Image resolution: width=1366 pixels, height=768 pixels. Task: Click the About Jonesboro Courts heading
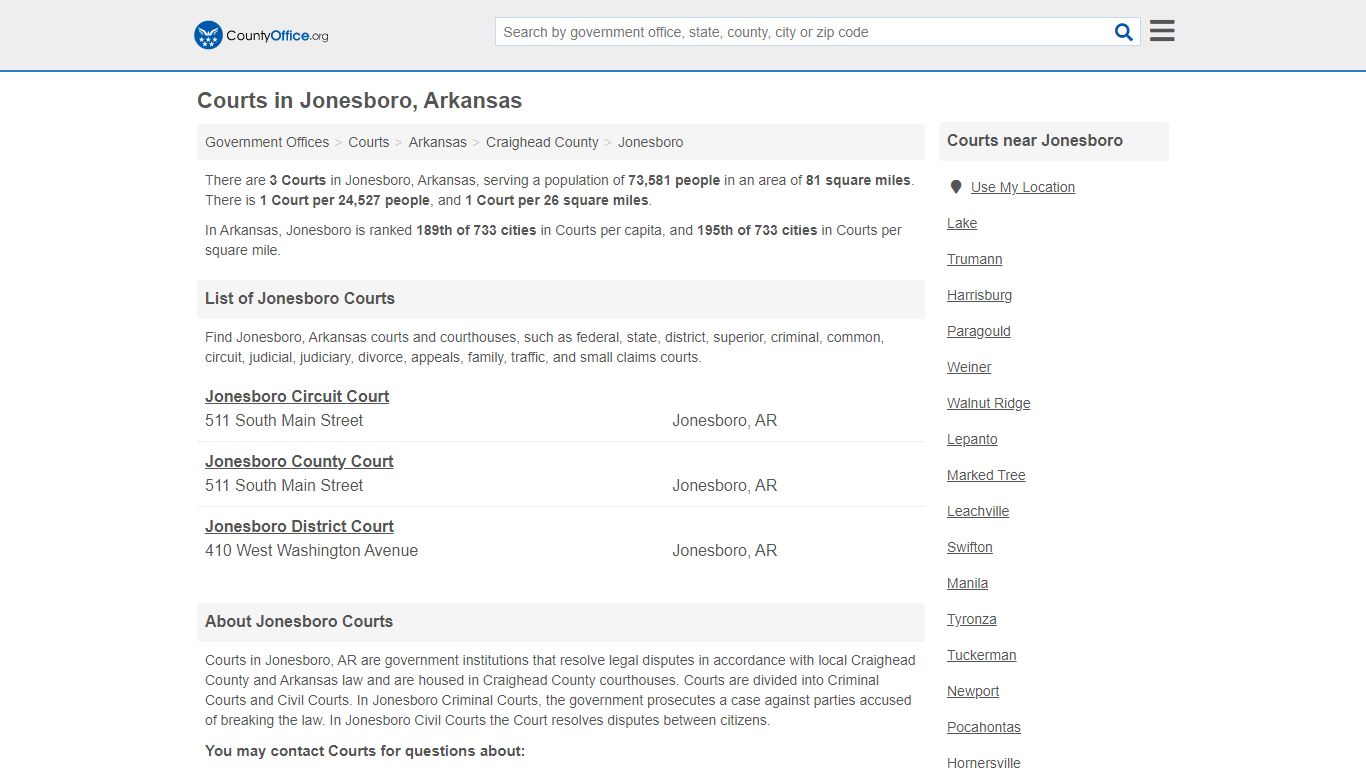[x=299, y=621]
